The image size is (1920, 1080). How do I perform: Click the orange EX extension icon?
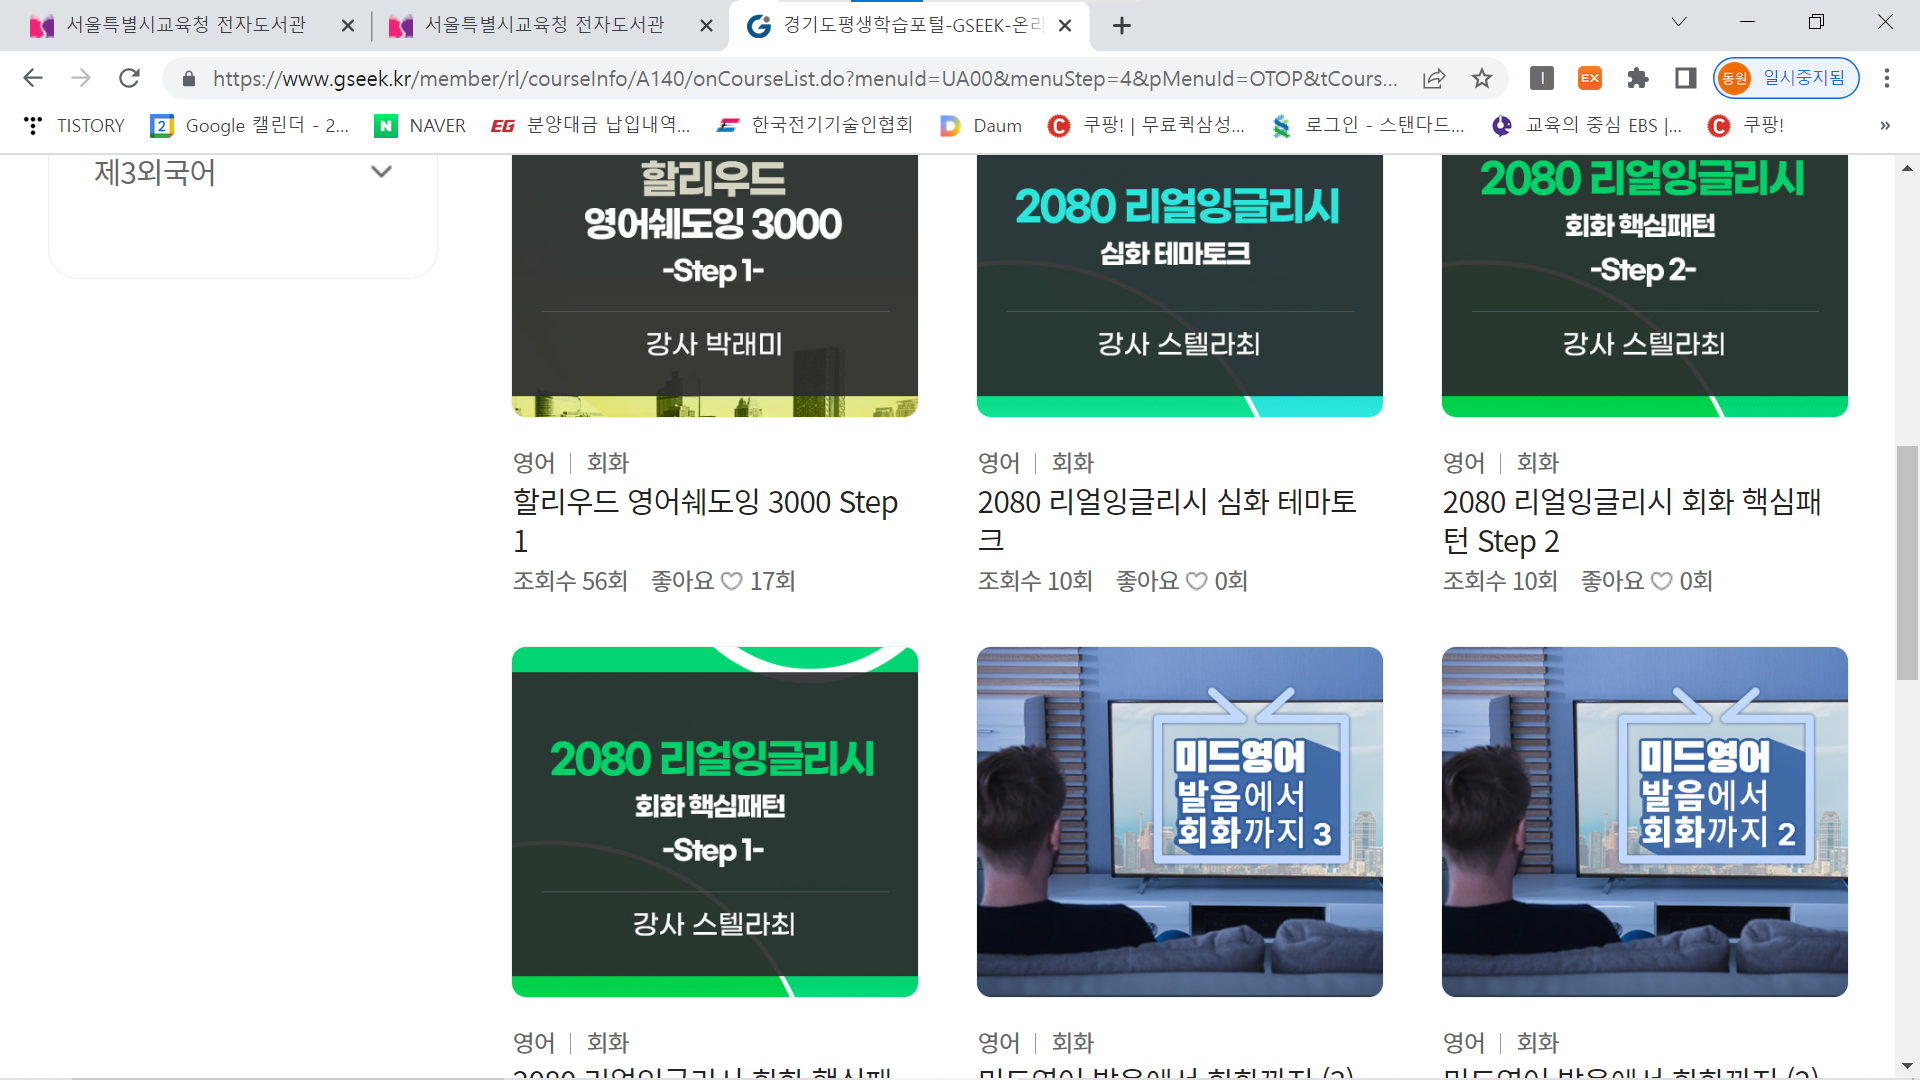pyautogui.click(x=1589, y=78)
